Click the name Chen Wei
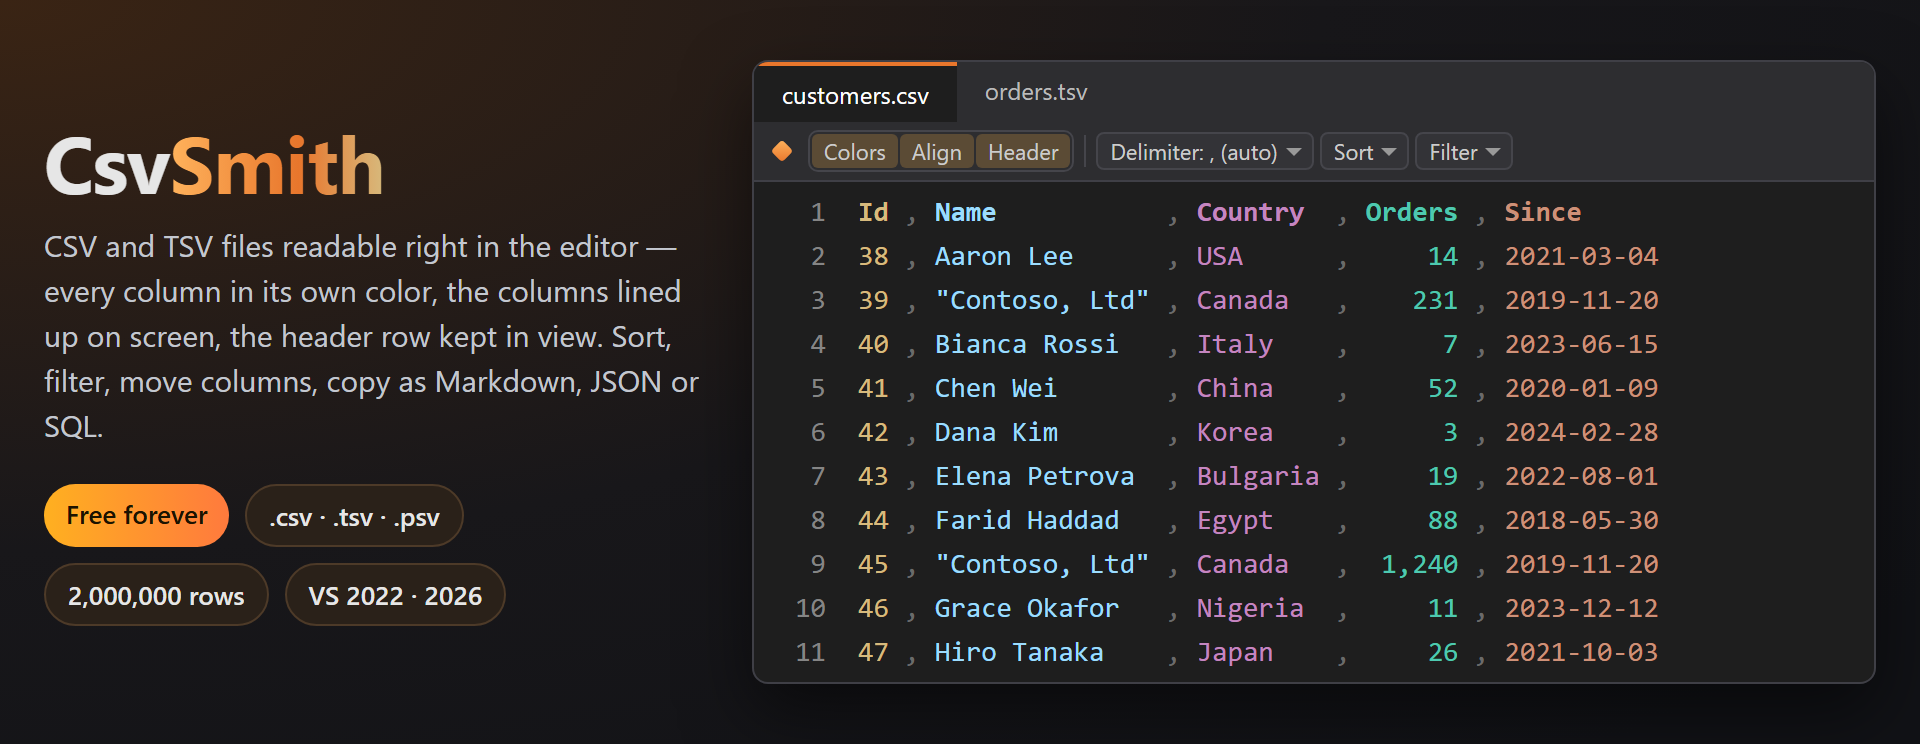The width and height of the screenshot is (1920, 744). [995, 388]
